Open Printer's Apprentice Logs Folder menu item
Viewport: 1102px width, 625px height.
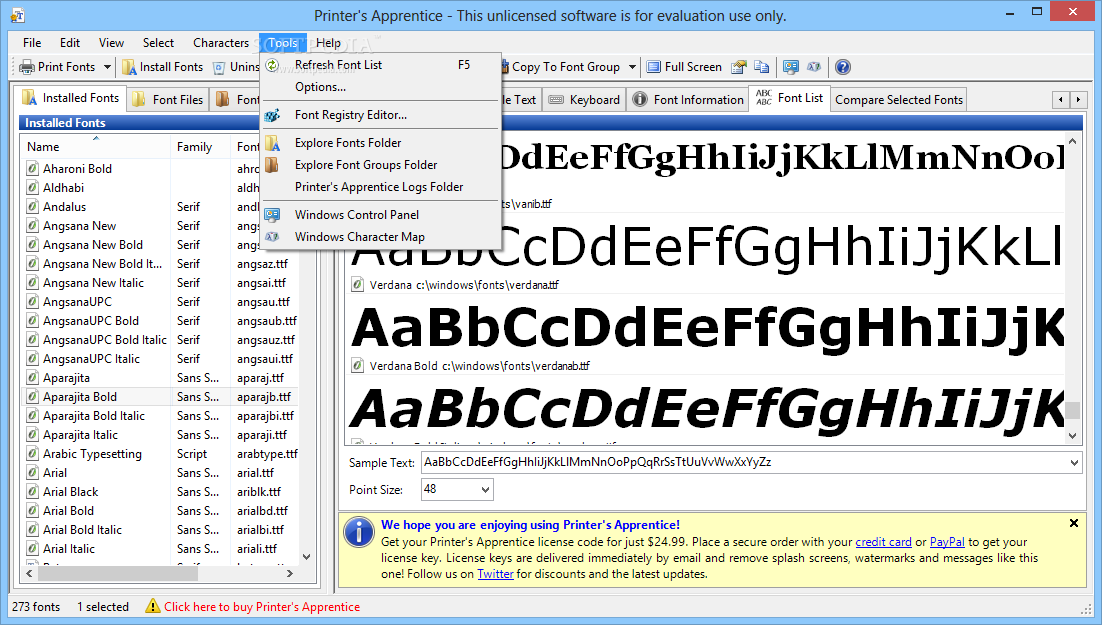[380, 187]
